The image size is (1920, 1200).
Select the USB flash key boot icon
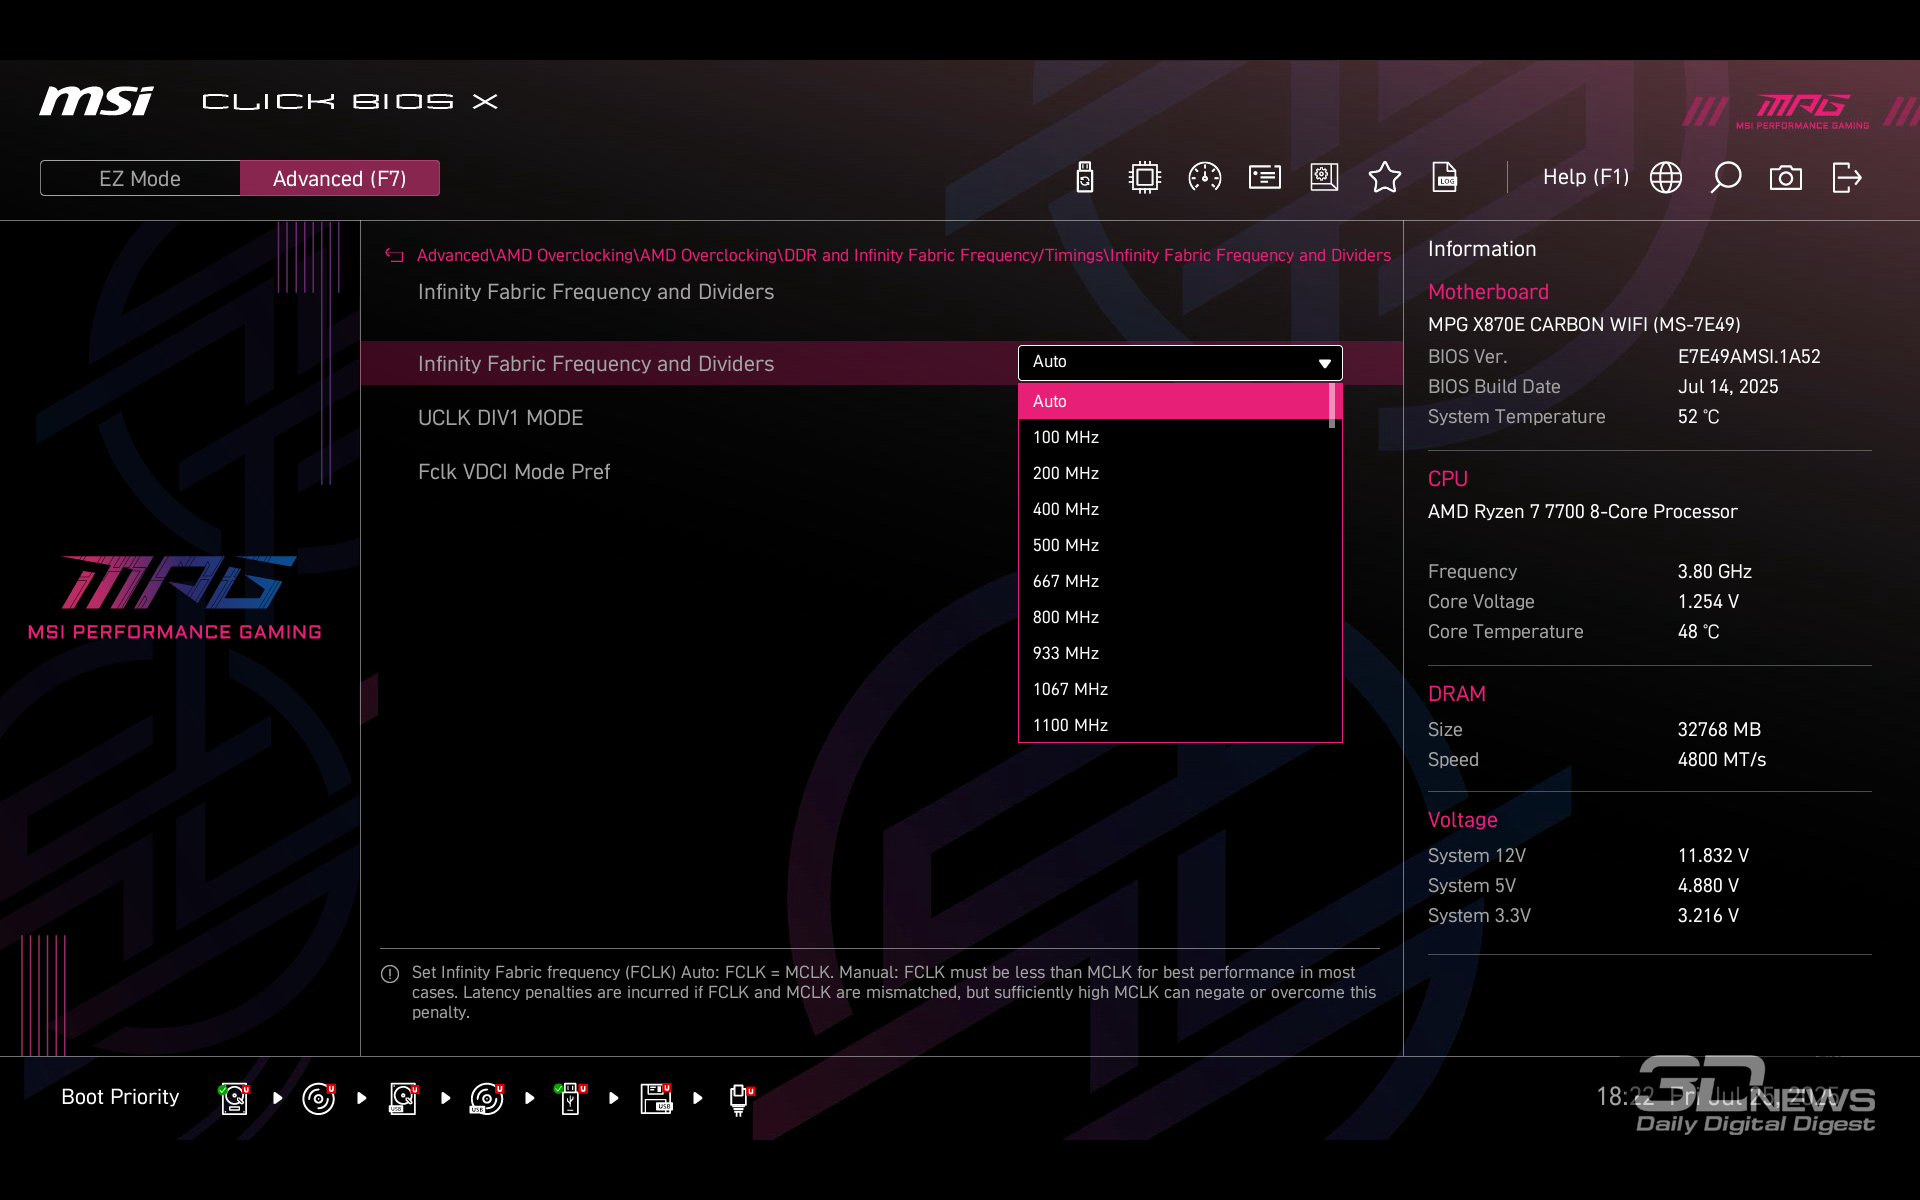(571, 1098)
